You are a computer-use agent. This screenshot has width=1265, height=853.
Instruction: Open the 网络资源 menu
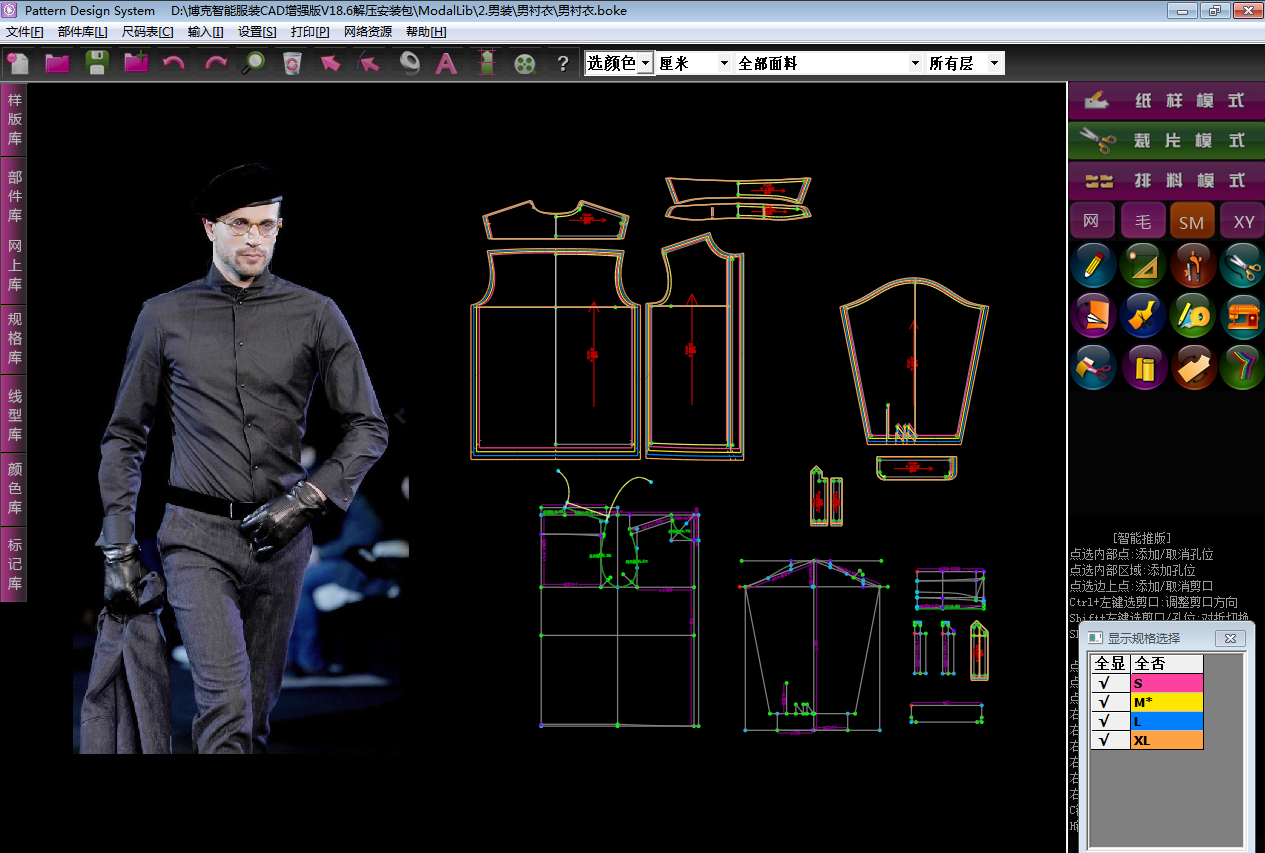click(x=368, y=32)
